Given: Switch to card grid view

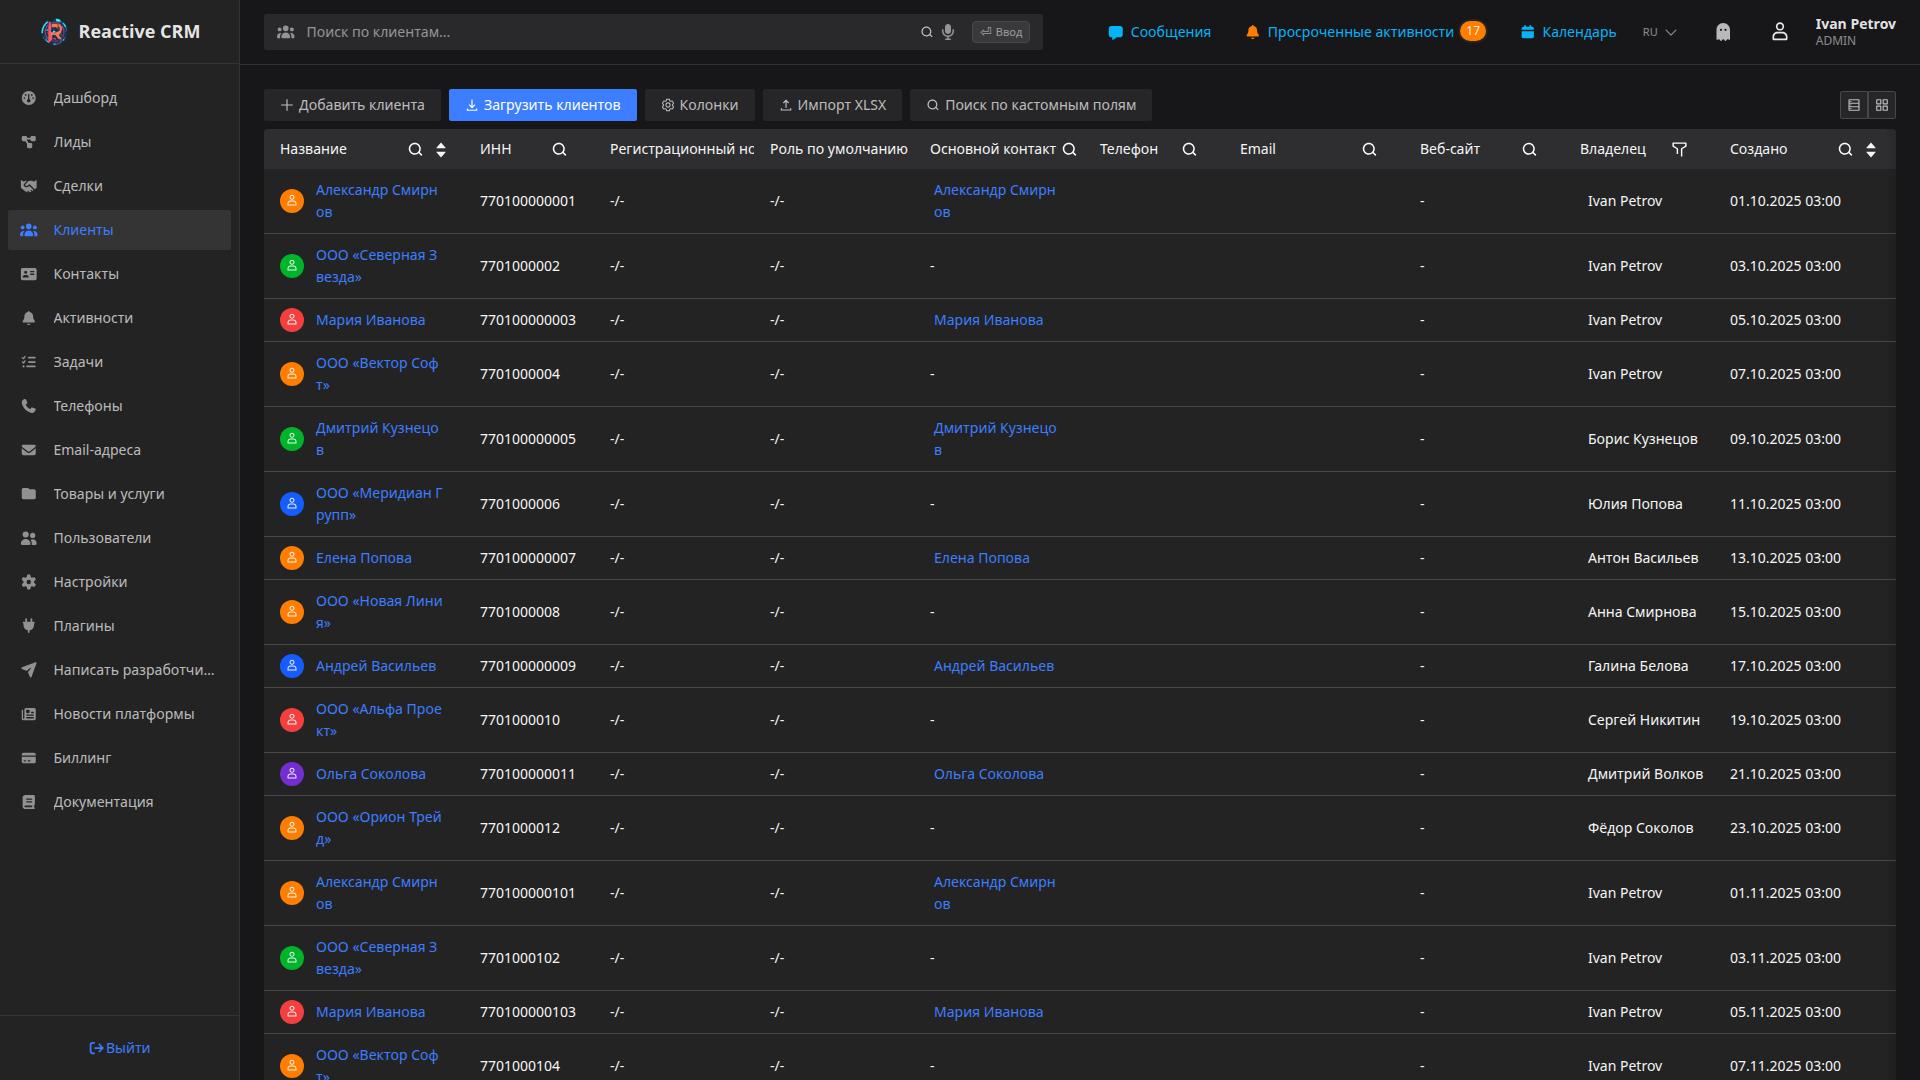Looking at the screenshot, I should coord(1882,105).
